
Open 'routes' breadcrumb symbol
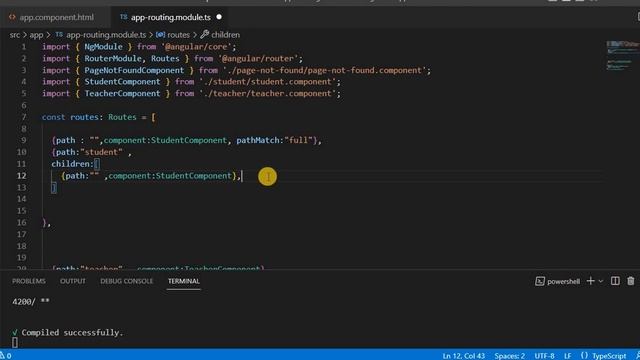(178, 35)
